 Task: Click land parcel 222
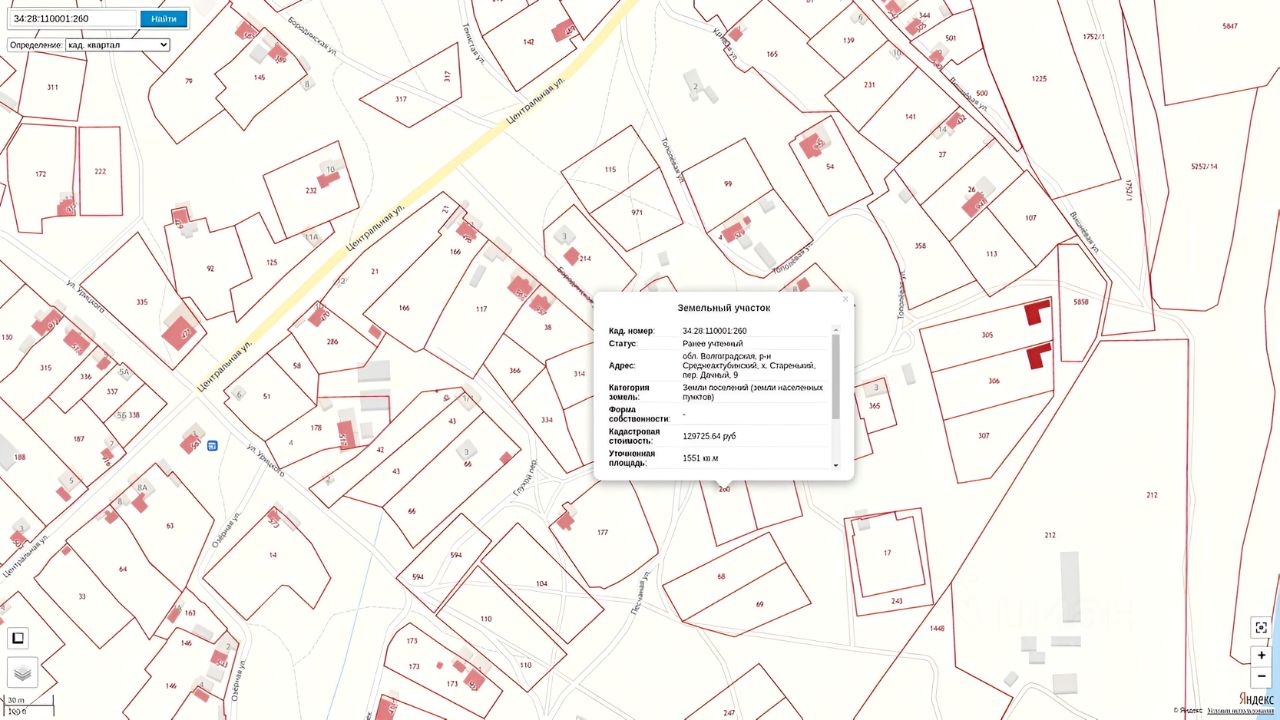coord(100,171)
